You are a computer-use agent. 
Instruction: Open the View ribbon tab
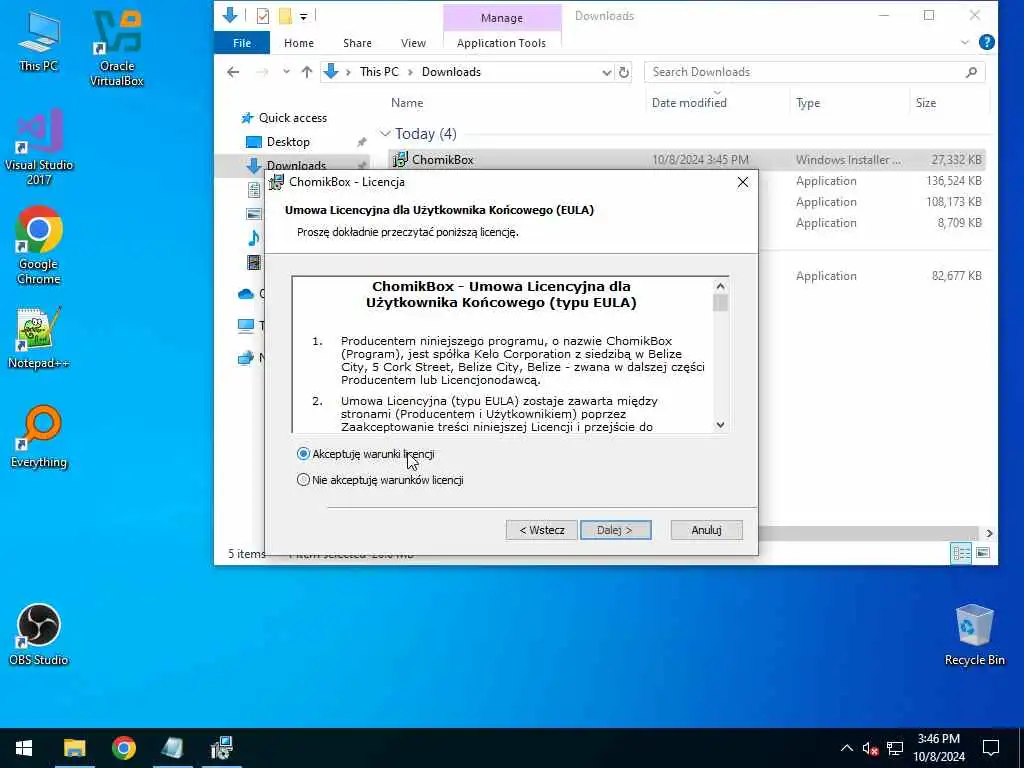click(x=413, y=43)
